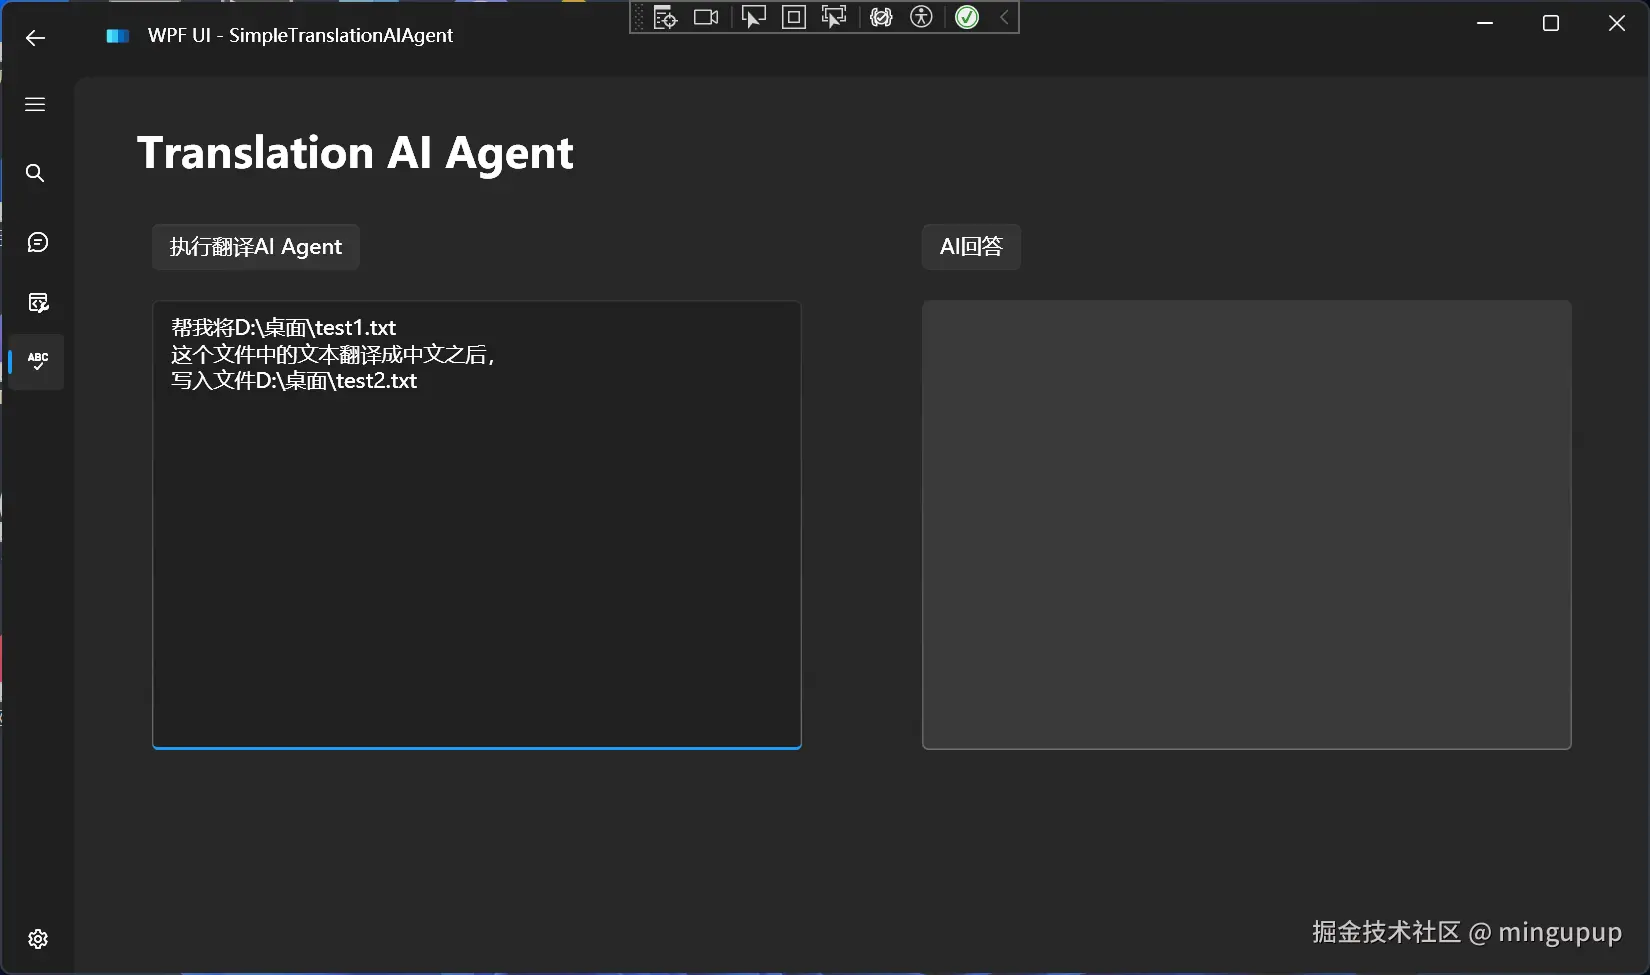Open the search page in the sidebar
Viewport: 1650px width, 975px height.
35,173
